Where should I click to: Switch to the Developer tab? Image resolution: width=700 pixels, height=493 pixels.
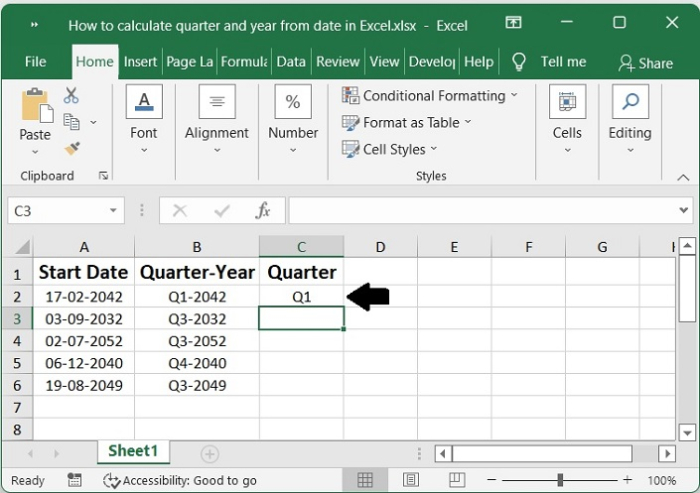pyautogui.click(x=432, y=62)
